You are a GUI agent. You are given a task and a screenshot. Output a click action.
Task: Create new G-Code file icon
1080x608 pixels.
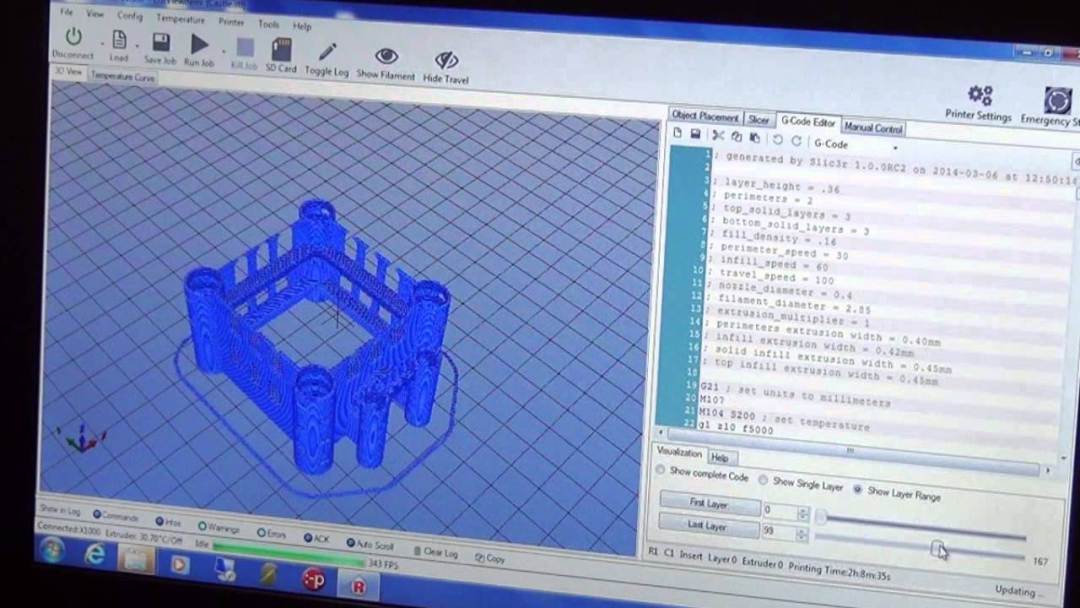tap(678, 133)
